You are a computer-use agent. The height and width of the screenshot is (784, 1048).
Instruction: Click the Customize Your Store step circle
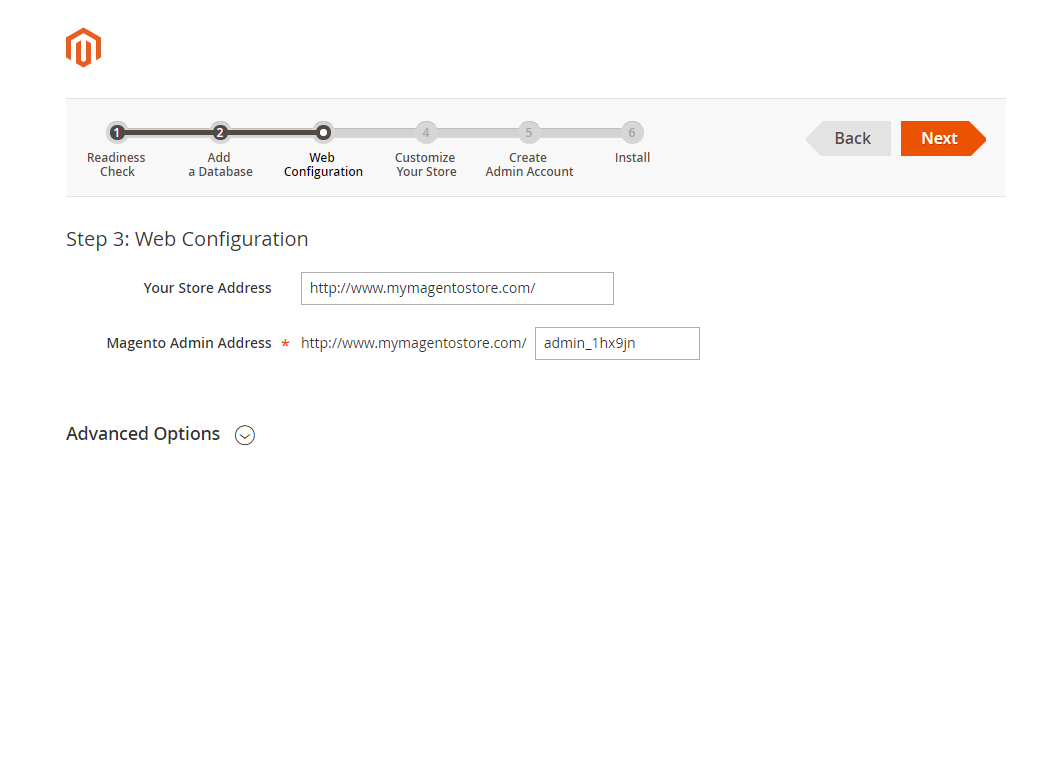(426, 132)
